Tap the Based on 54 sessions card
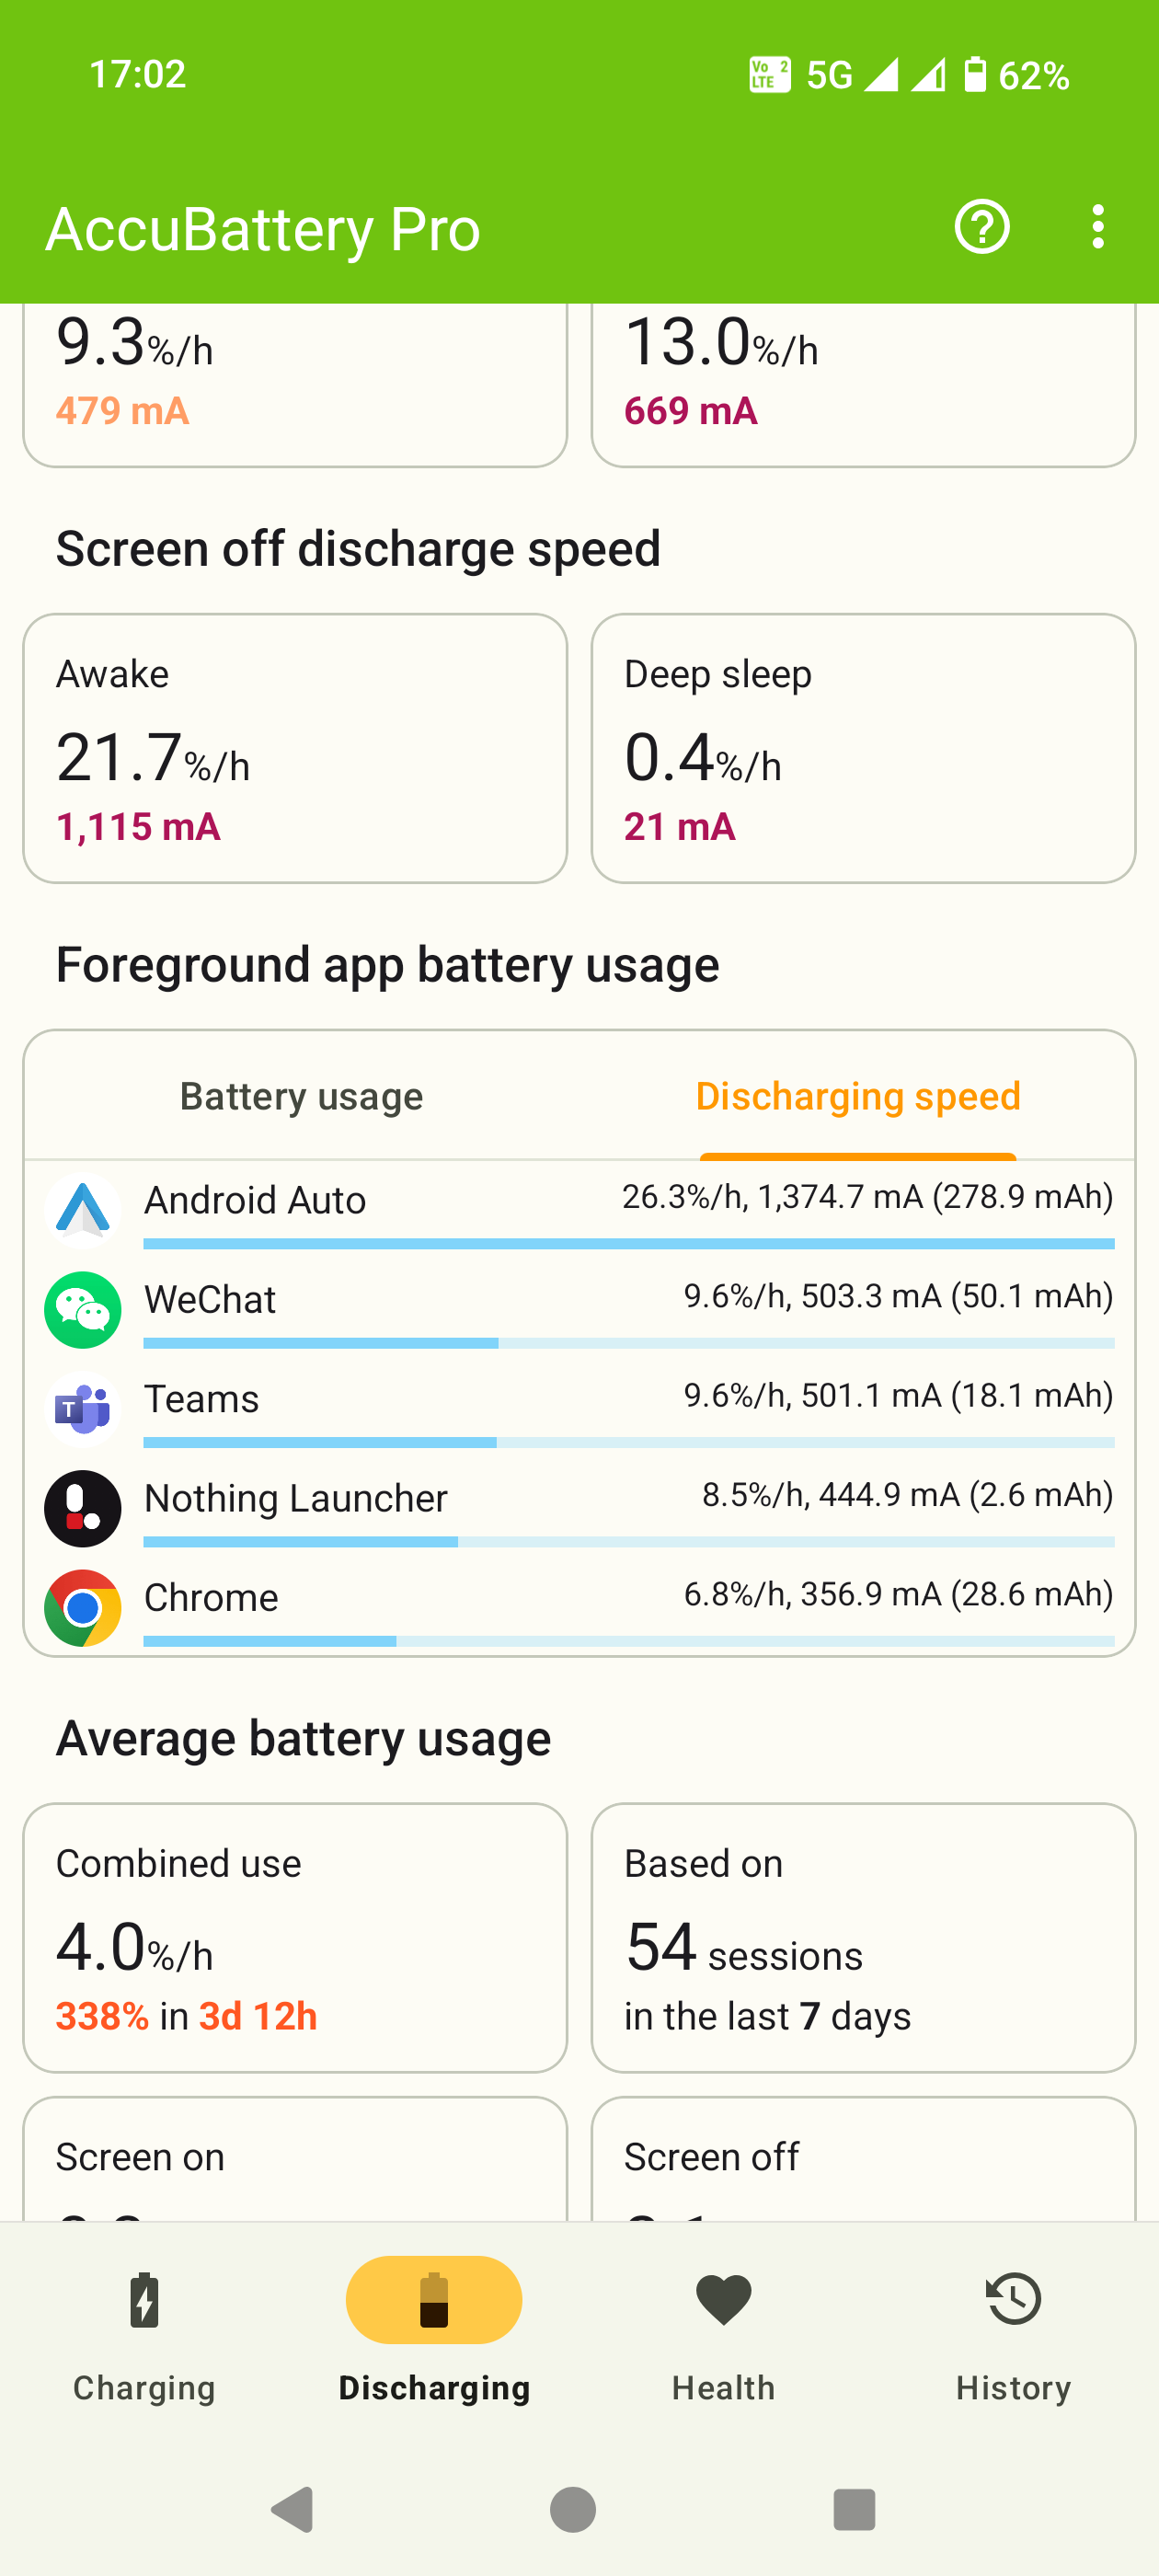Image resolution: width=1159 pixels, height=2576 pixels. pyautogui.click(x=863, y=1937)
